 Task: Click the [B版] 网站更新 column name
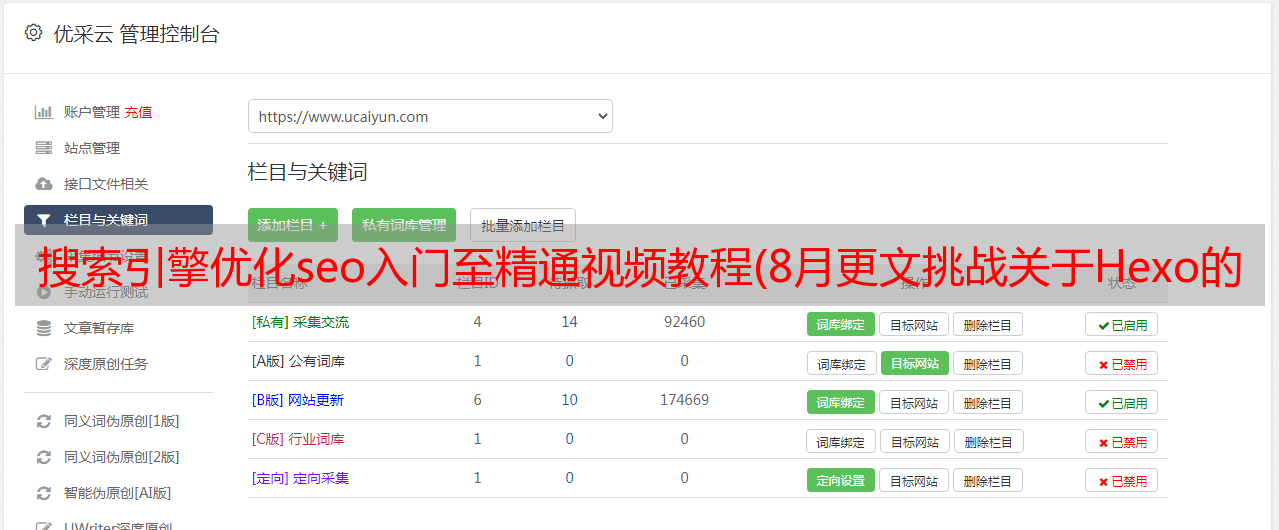pyautogui.click(x=298, y=400)
